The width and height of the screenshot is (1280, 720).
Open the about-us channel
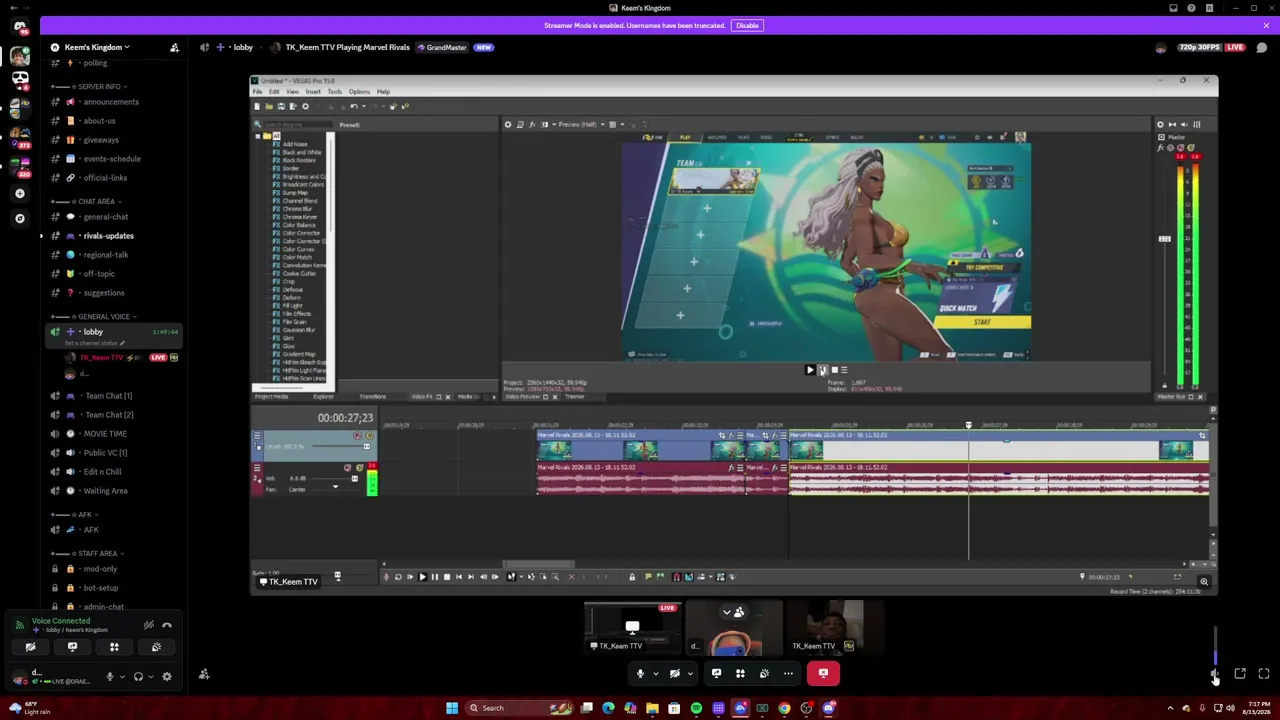pyautogui.click(x=113, y=121)
